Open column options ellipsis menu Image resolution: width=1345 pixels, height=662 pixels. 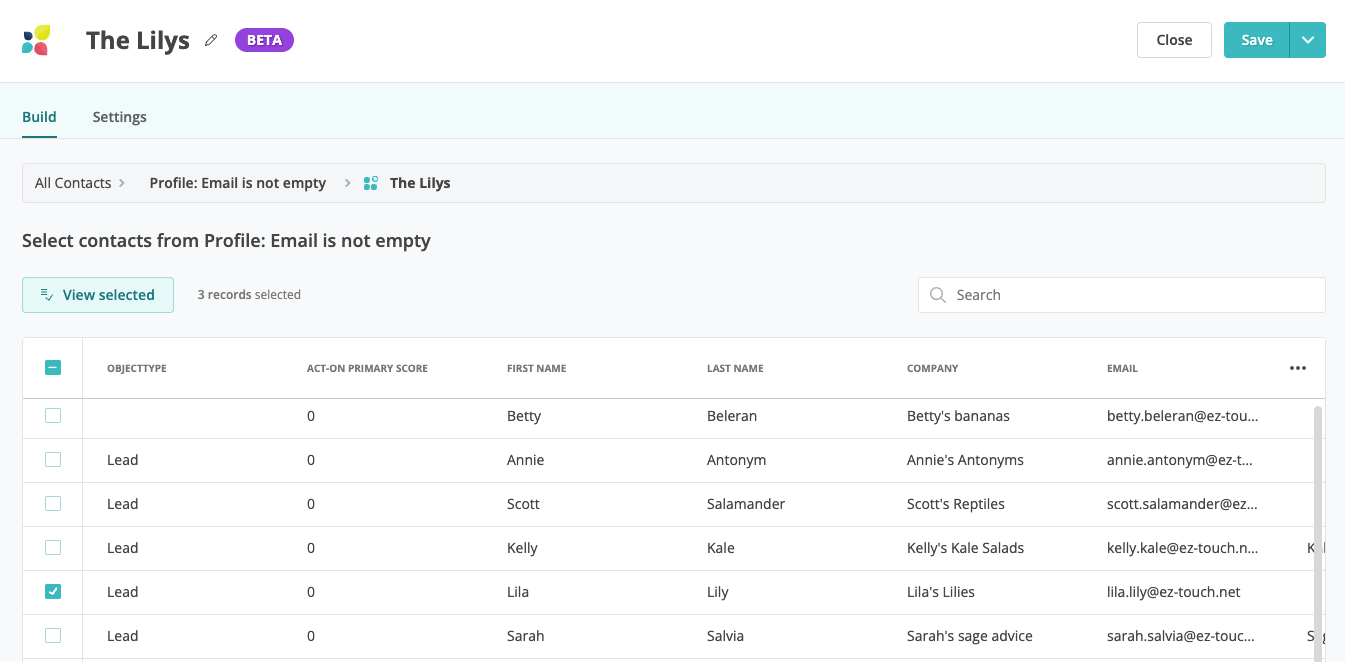pyautogui.click(x=1298, y=368)
